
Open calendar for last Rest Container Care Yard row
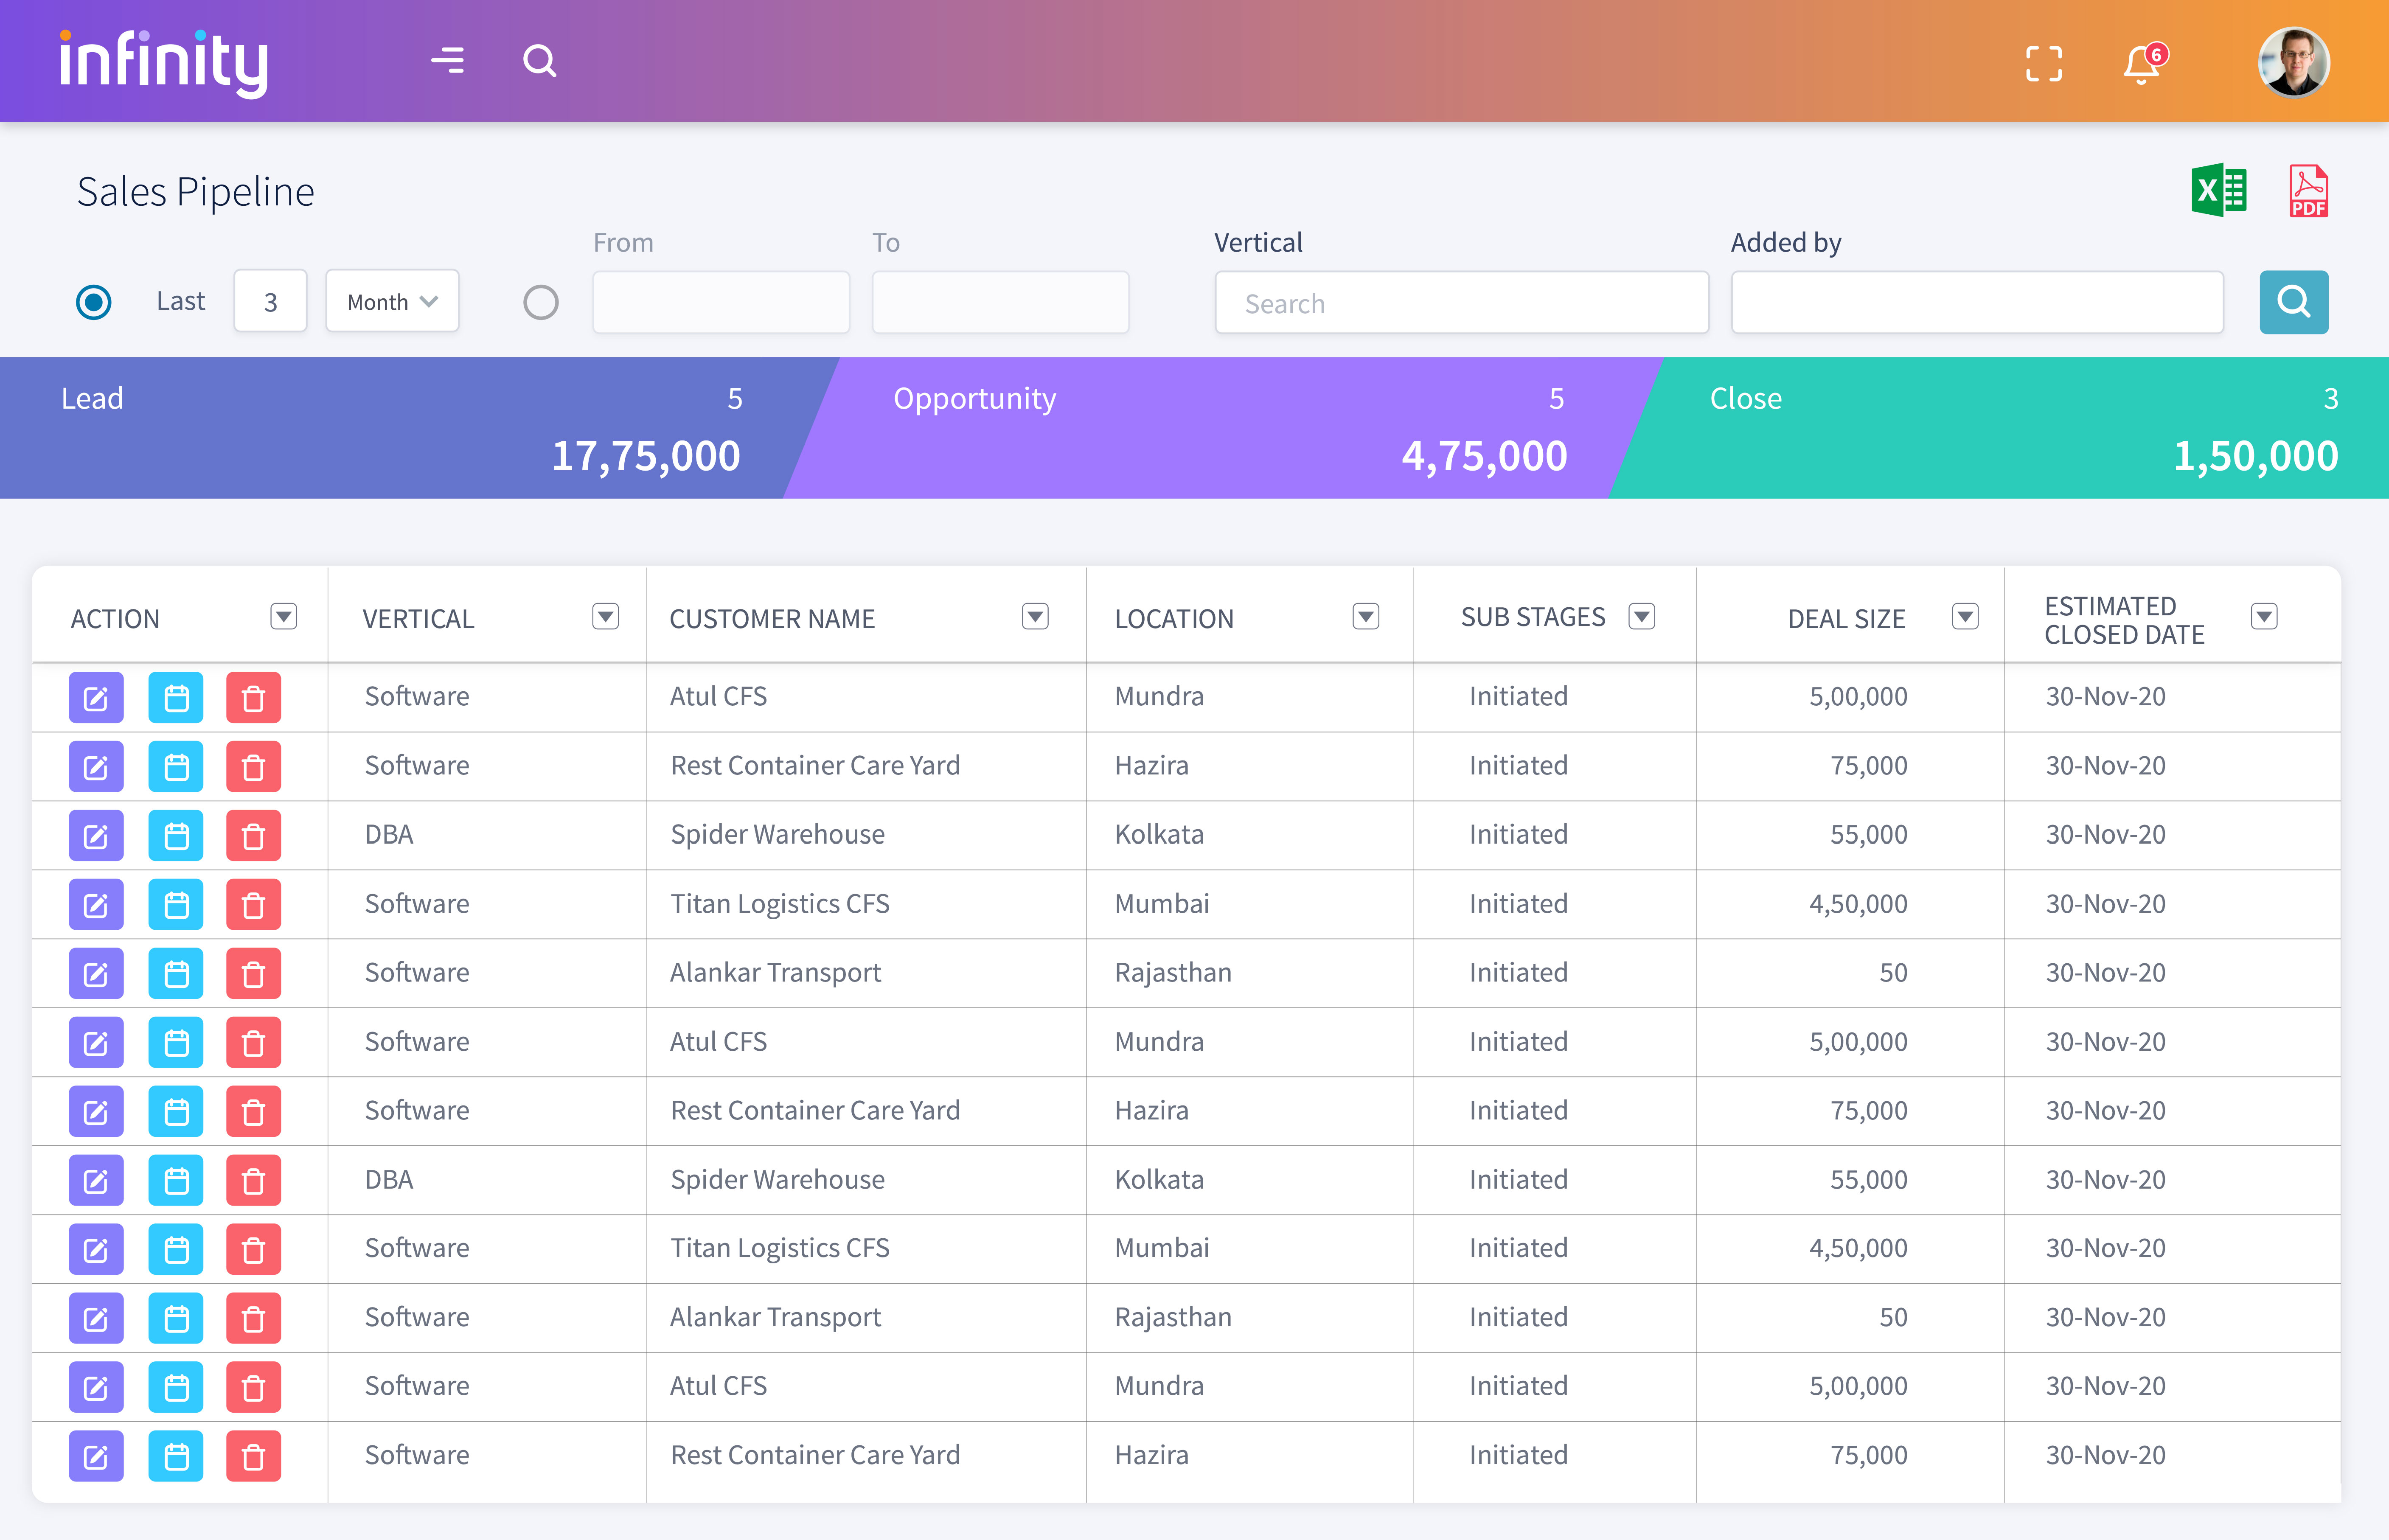[x=176, y=1457]
